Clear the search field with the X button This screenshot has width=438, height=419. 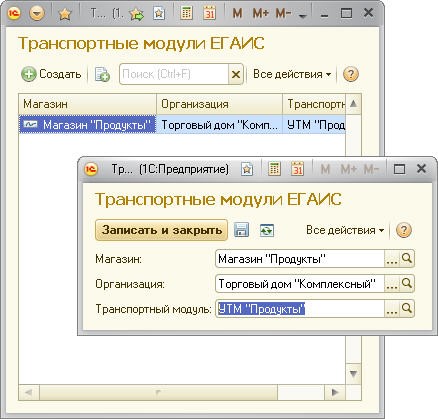tap(236, 74)
